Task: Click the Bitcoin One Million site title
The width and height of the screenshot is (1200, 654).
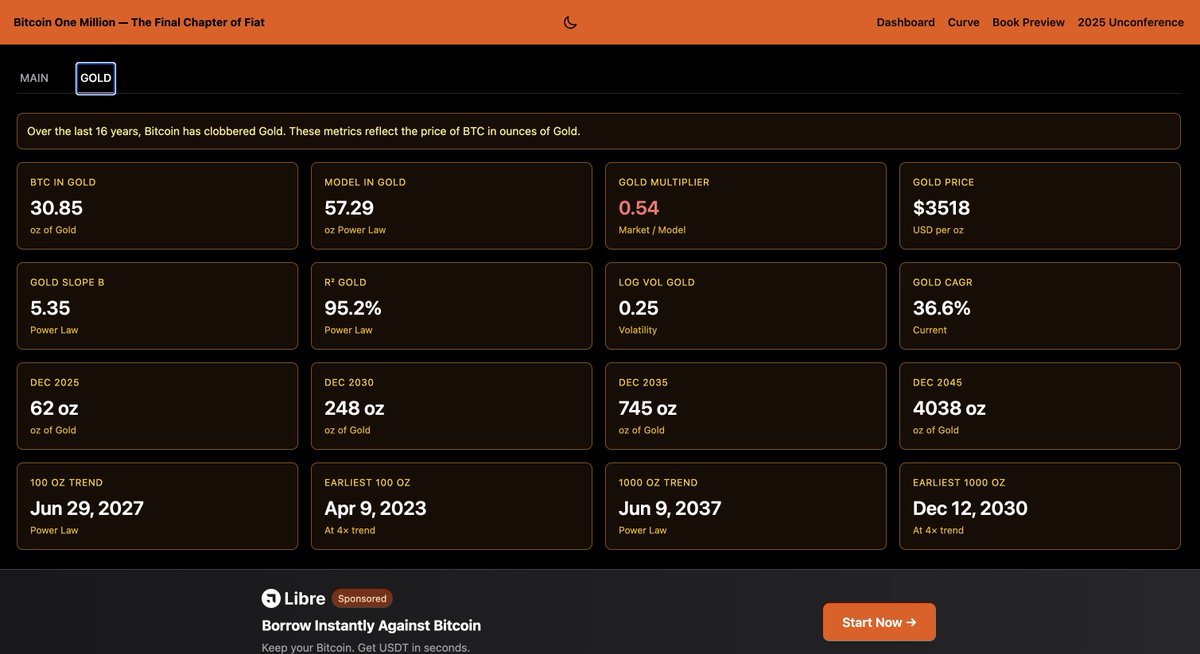Action: (x=139, y=22)
